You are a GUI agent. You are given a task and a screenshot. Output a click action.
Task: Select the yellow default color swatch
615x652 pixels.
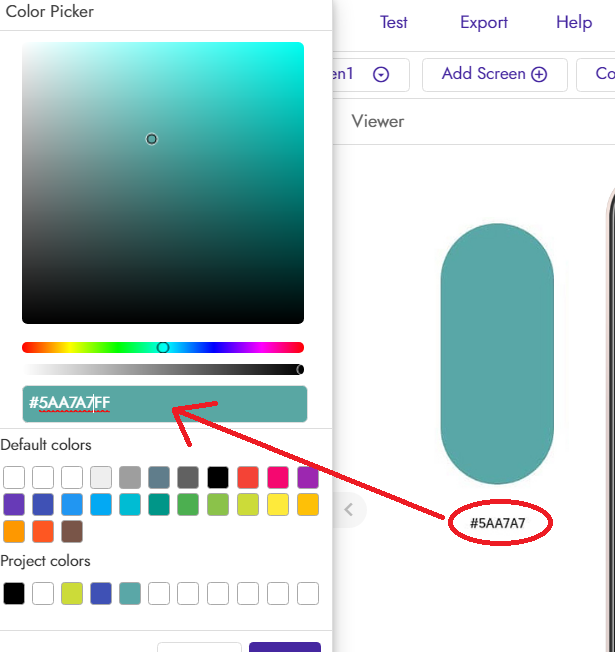277,504
